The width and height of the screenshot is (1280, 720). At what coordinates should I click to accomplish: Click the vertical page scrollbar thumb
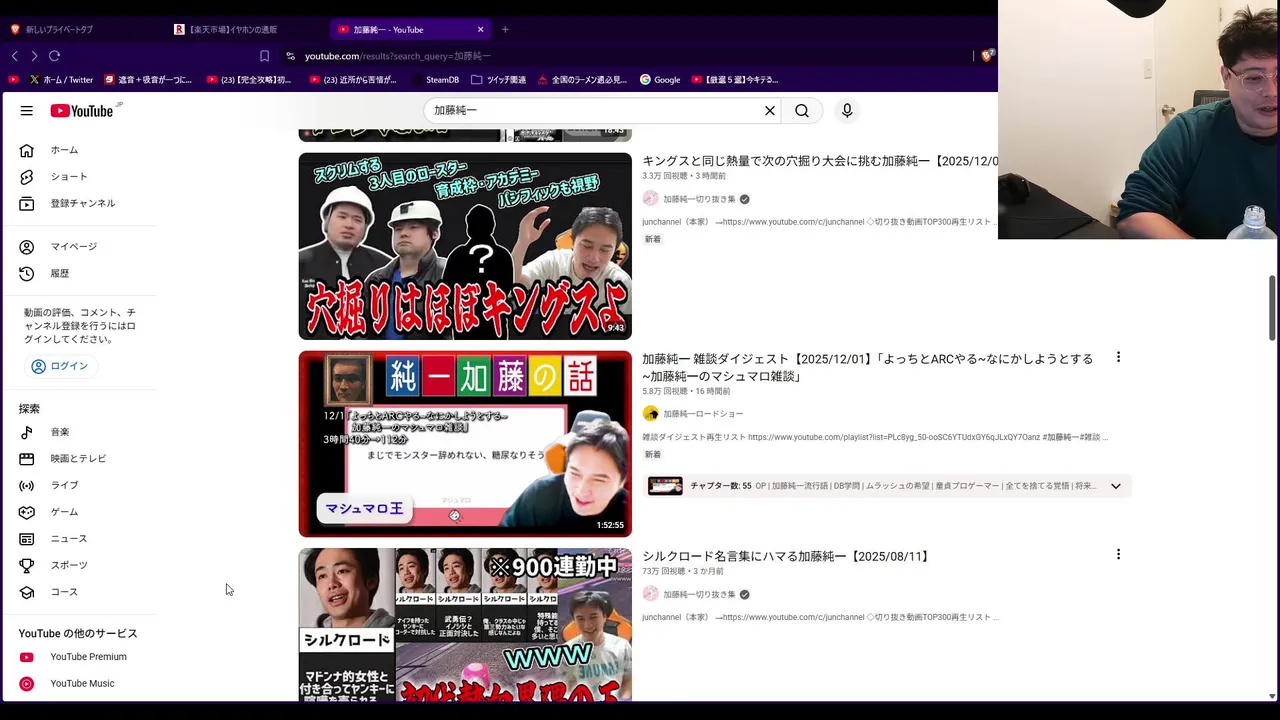pyautogui.click(x=1272, y=308)
